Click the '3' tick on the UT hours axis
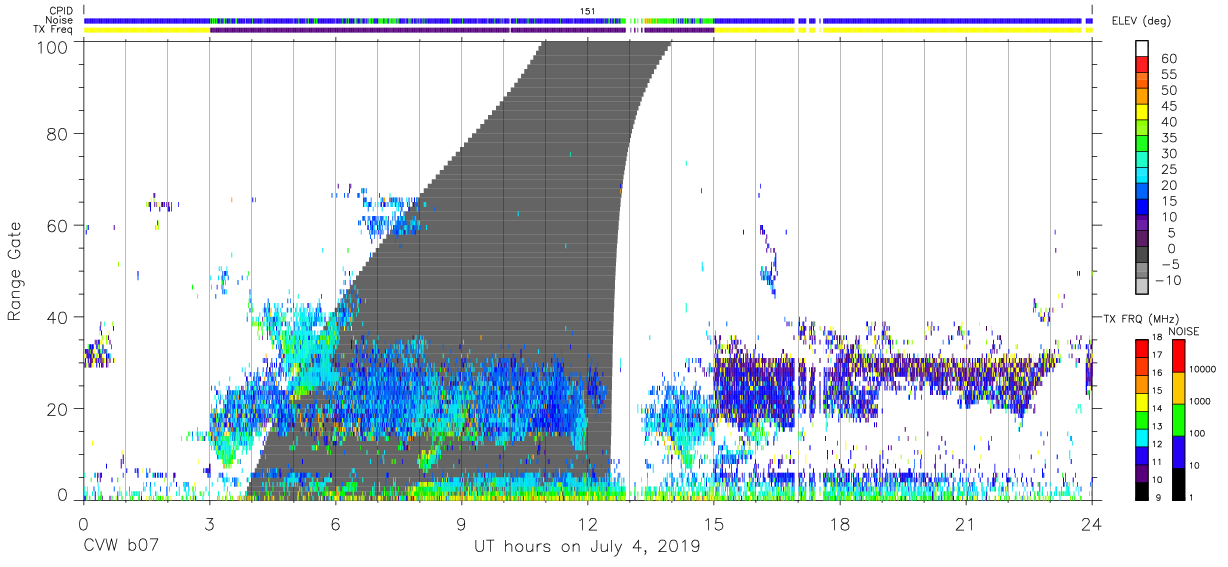 209,524
